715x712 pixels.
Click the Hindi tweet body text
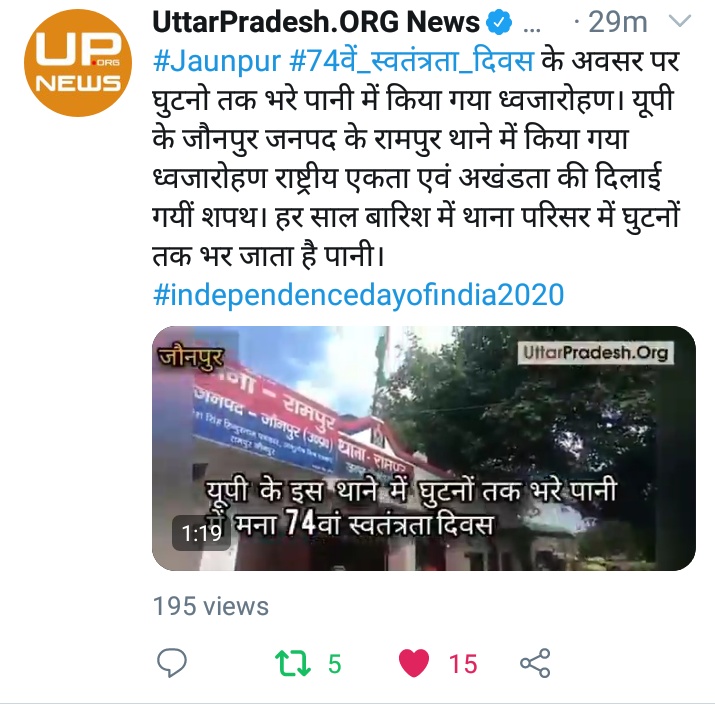tap(416, 158)
